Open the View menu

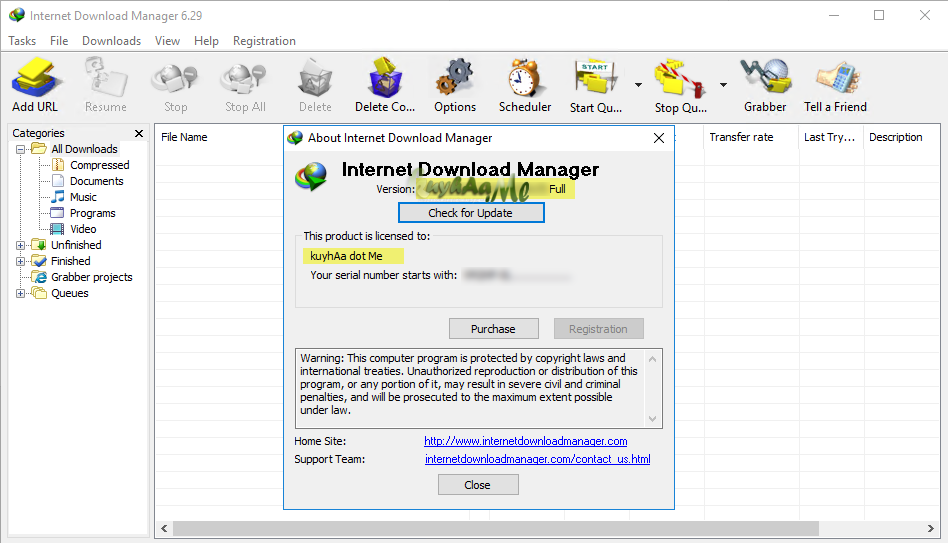167,41
